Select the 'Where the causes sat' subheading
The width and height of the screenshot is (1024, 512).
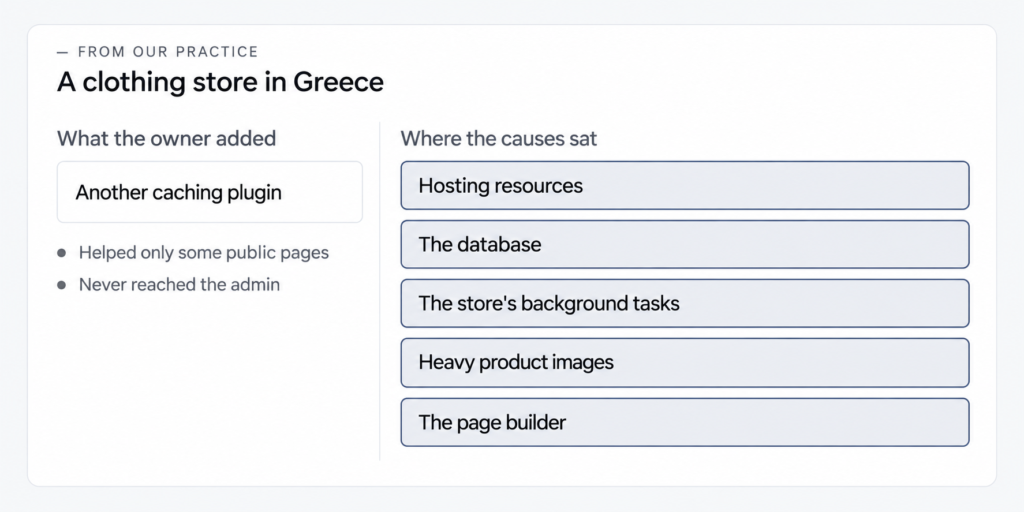(498, 138)
